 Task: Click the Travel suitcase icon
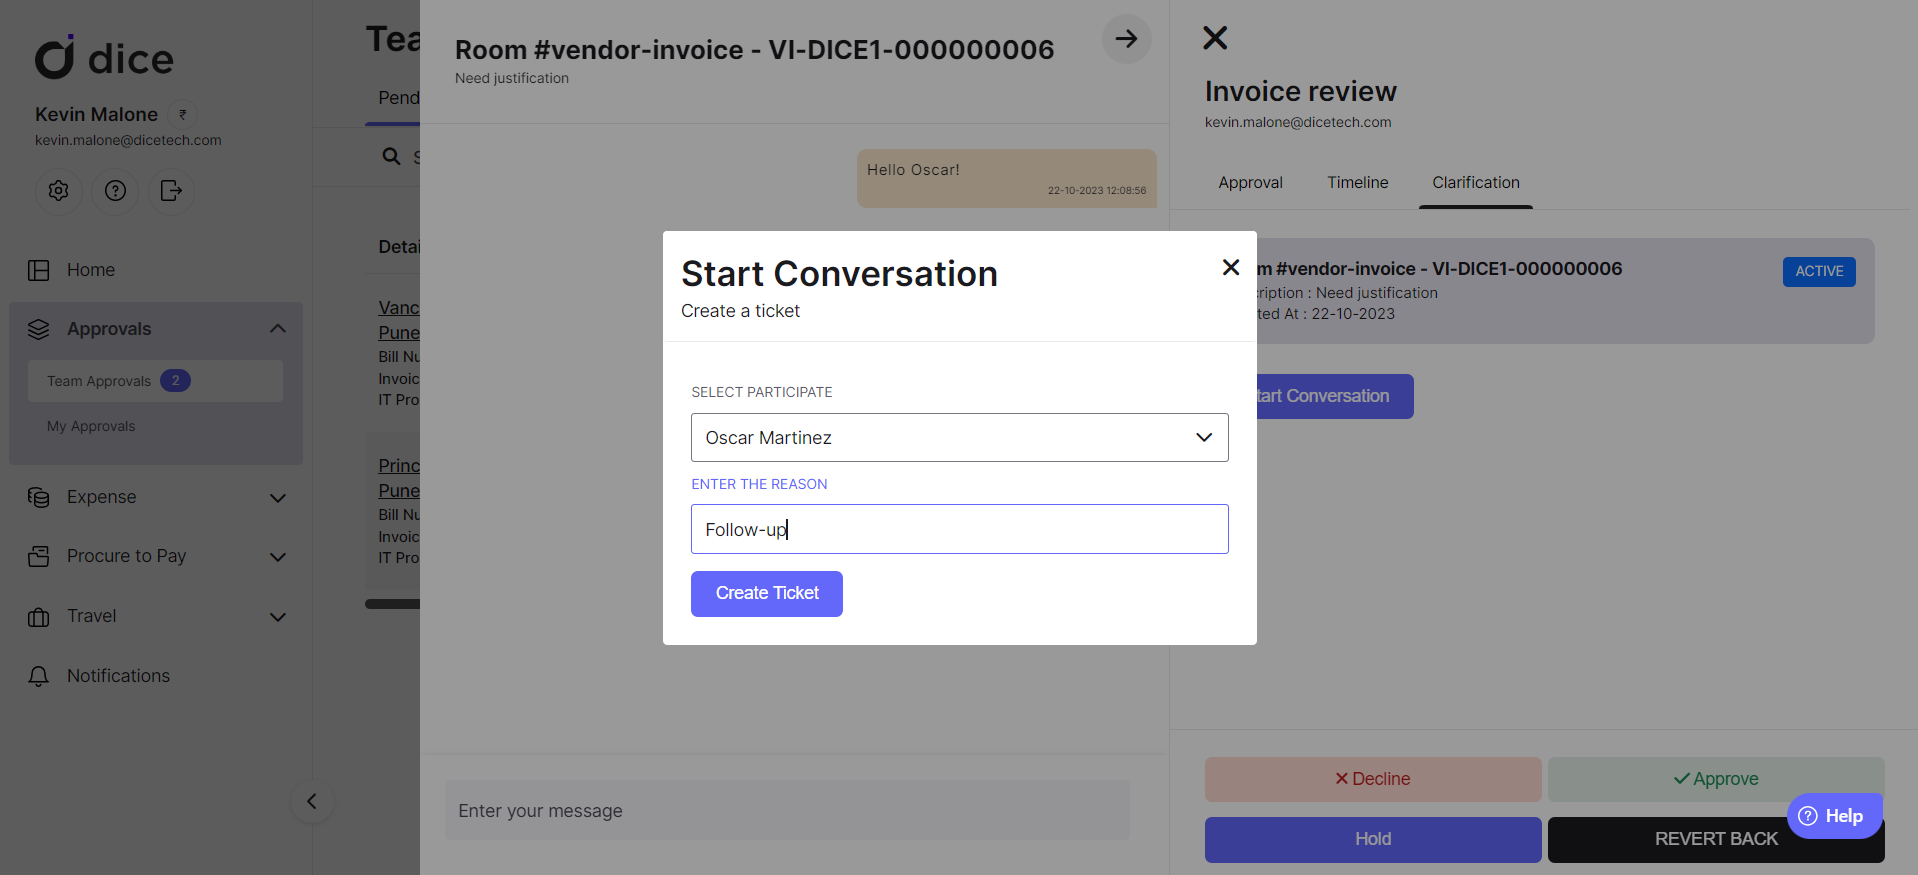point(39,616)
